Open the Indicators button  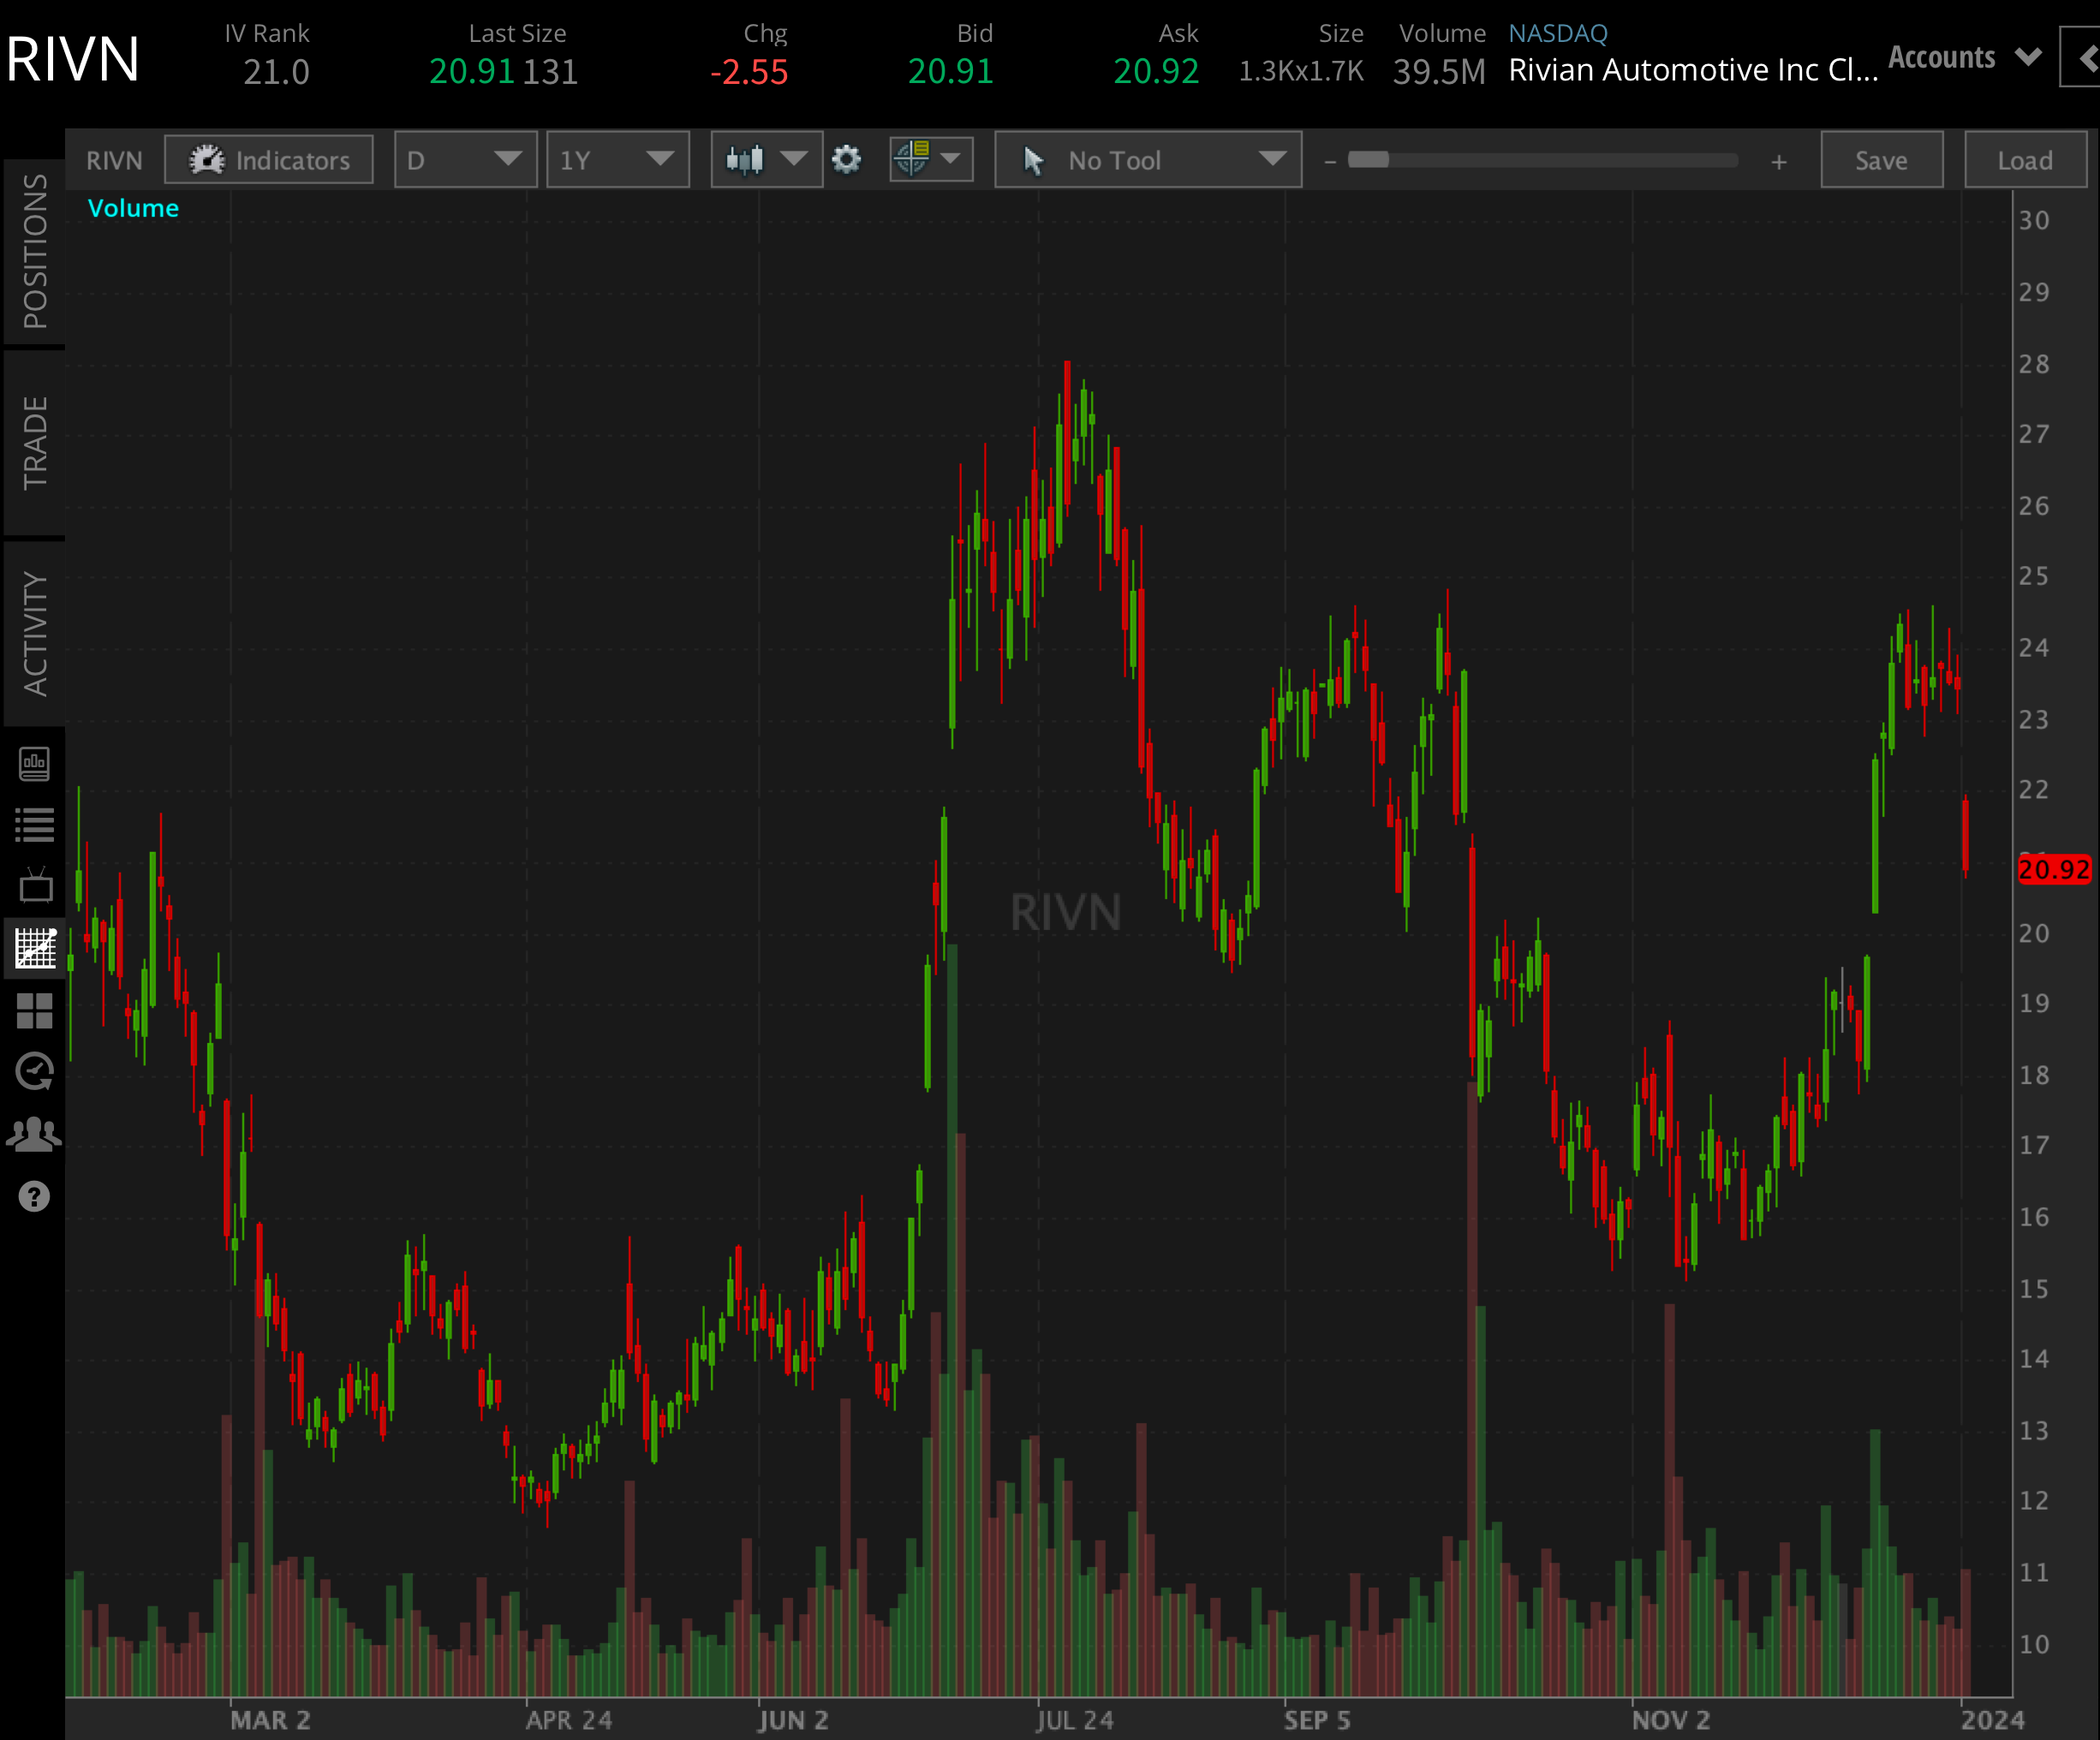click(269, 160)
